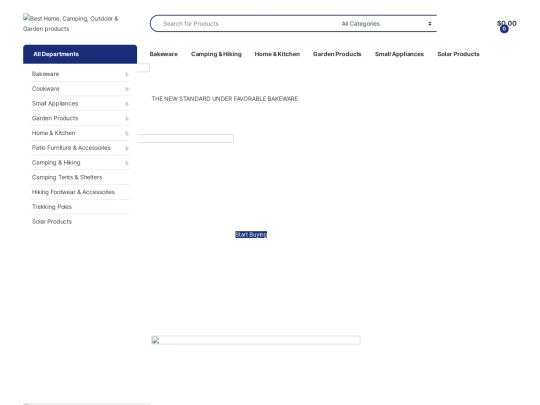Open Home & Kitchen link in the sidebar
This screenshot has width=540, height=405.
point(53,133)
